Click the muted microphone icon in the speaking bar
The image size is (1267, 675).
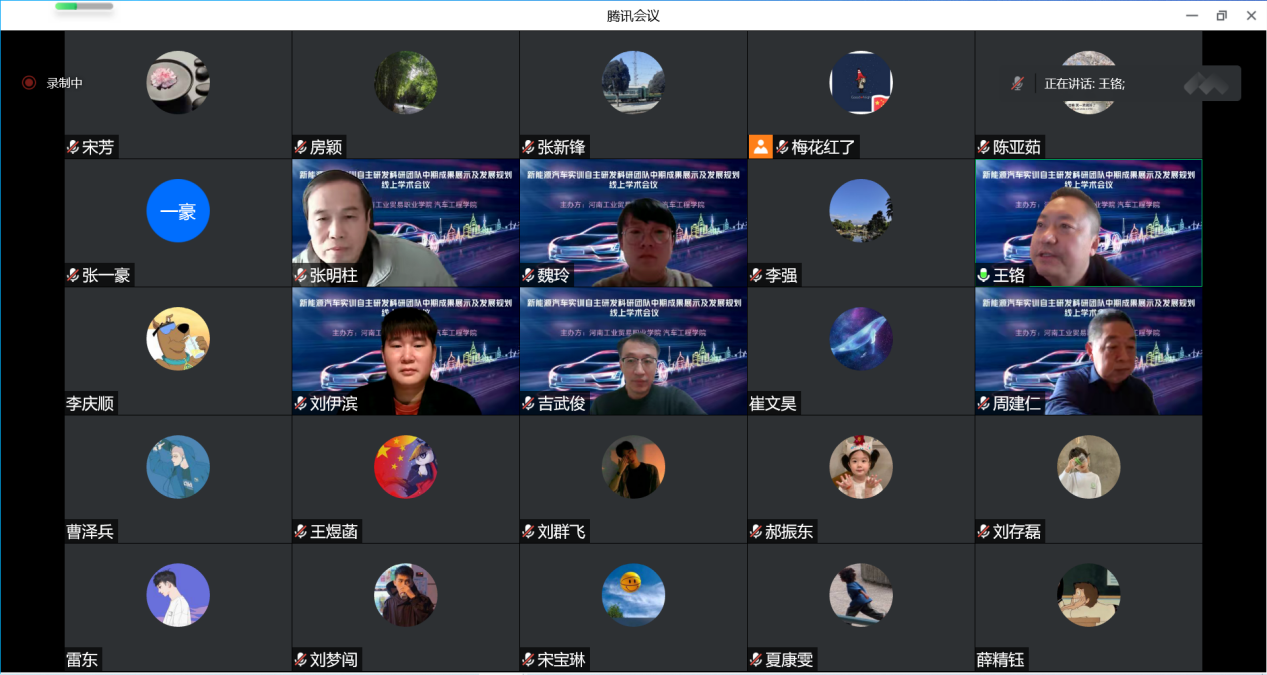click(1017, 84)
